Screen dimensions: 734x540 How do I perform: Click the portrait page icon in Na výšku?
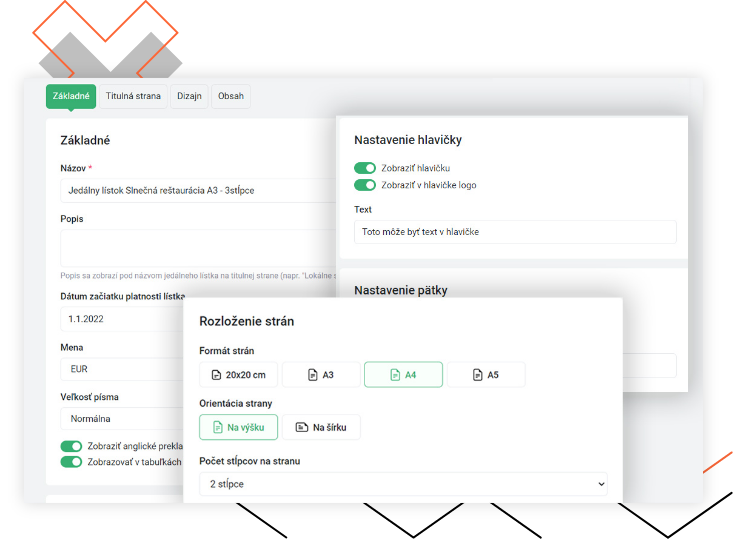(218, 427)
